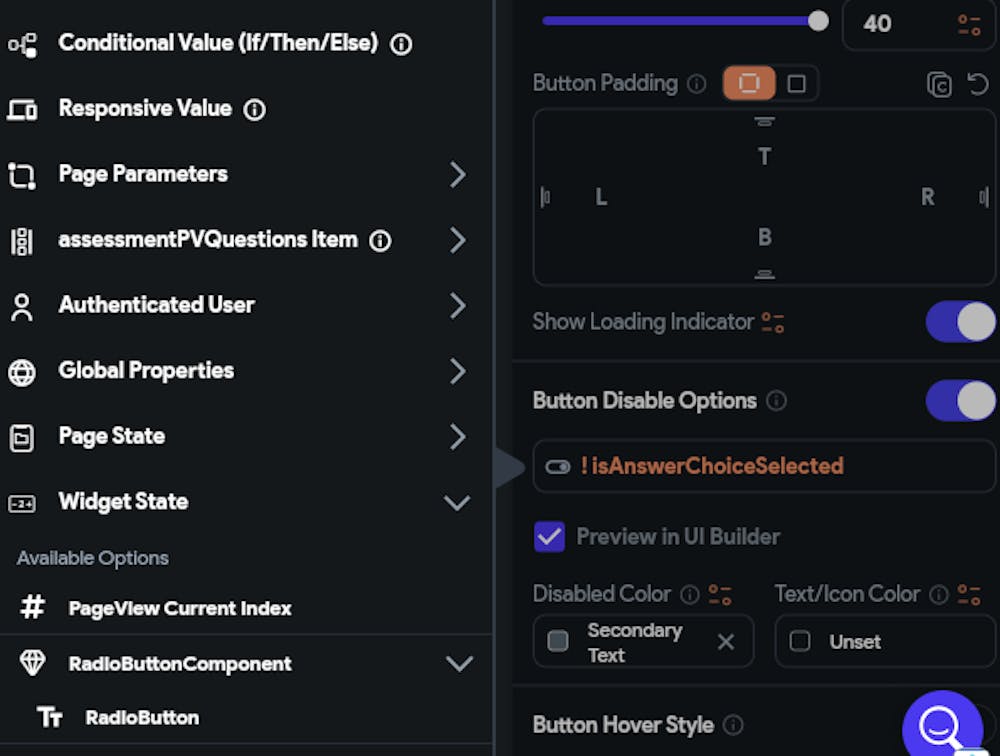Toggle Show Loading Indicator switch
Image resolution: width=1000 pixels, height=756 pixels.
click(960, 322)
